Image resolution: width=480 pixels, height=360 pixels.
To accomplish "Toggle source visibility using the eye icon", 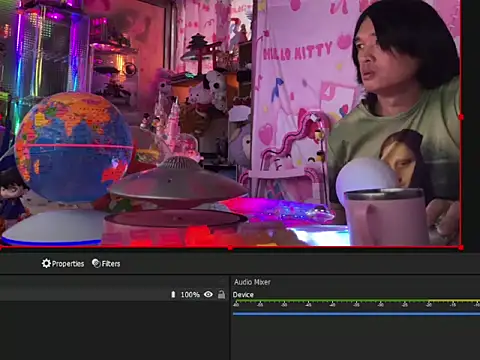I will 208,294.
